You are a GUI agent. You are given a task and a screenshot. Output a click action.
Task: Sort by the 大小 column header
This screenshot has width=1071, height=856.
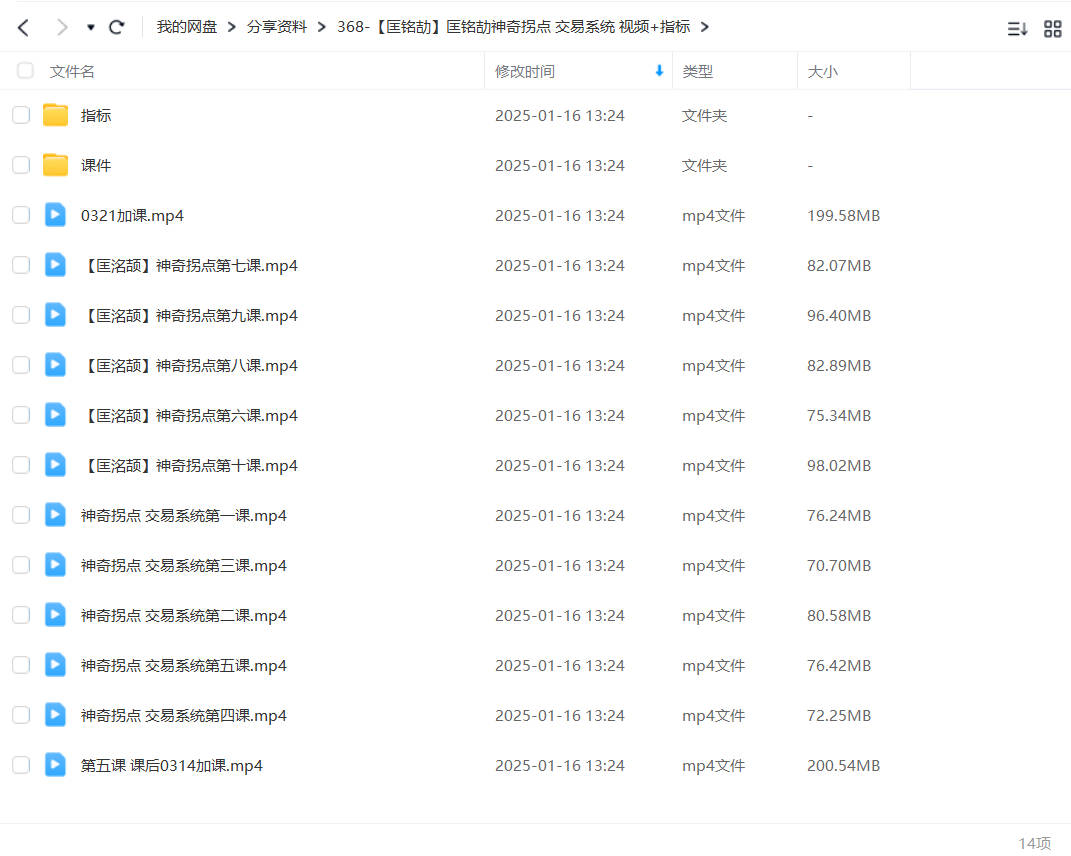(822, 71)
